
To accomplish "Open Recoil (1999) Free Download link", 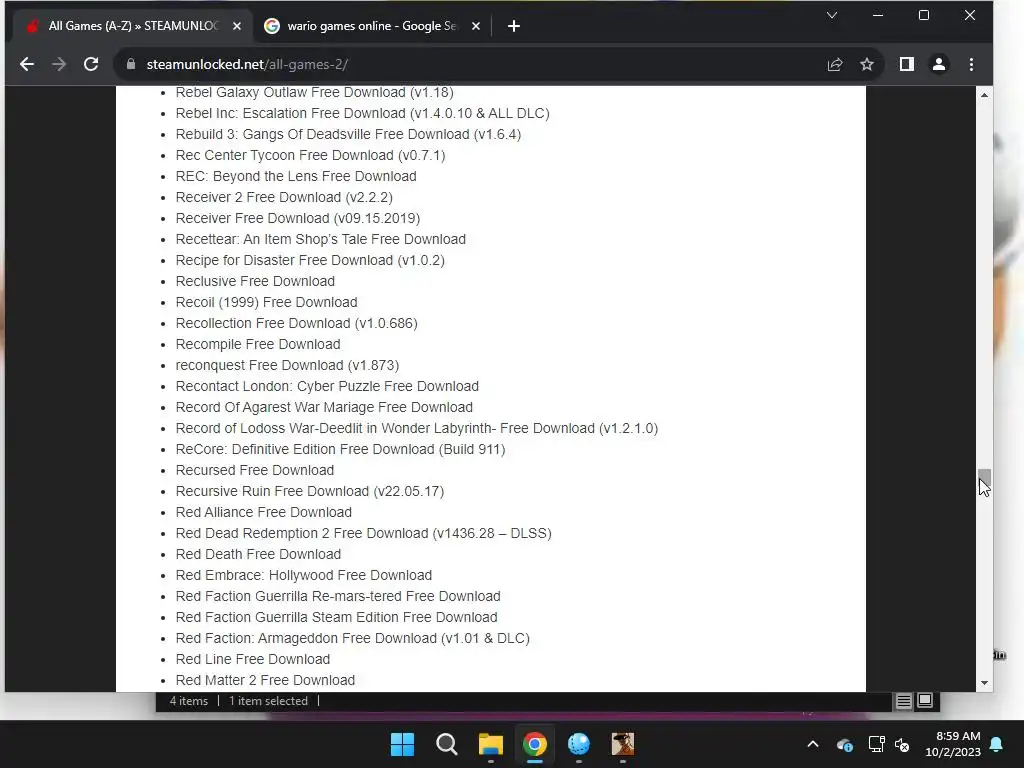I will click(x=266, y=302).
